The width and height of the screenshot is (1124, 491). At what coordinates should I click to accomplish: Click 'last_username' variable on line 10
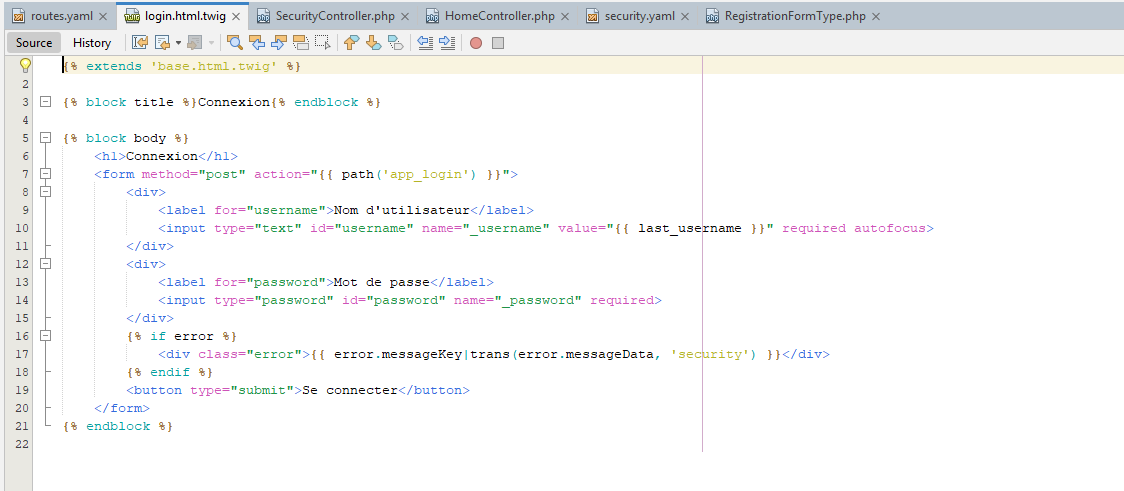point(690,228)
